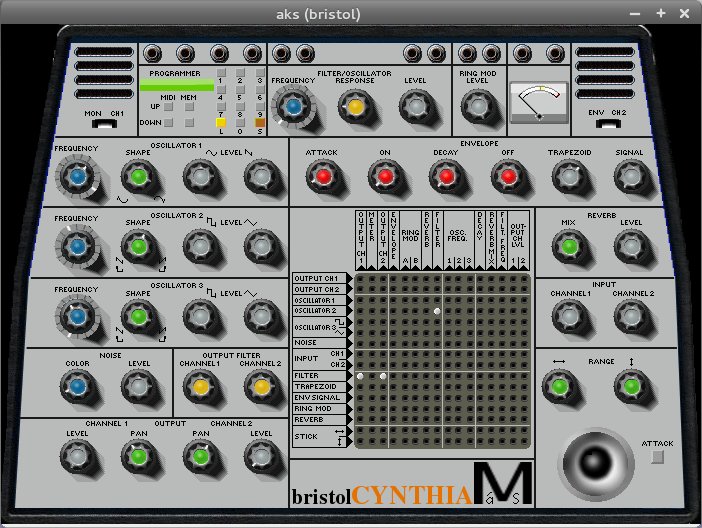This screenshot has height=528, width=702.
Task: Click the Noise Color blue knob
Action: 77,387
